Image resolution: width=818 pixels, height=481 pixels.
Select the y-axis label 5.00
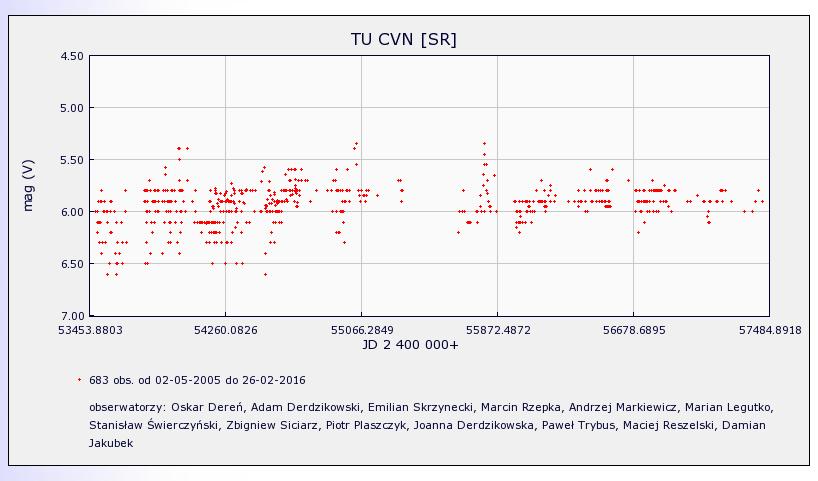pos(72,108)
